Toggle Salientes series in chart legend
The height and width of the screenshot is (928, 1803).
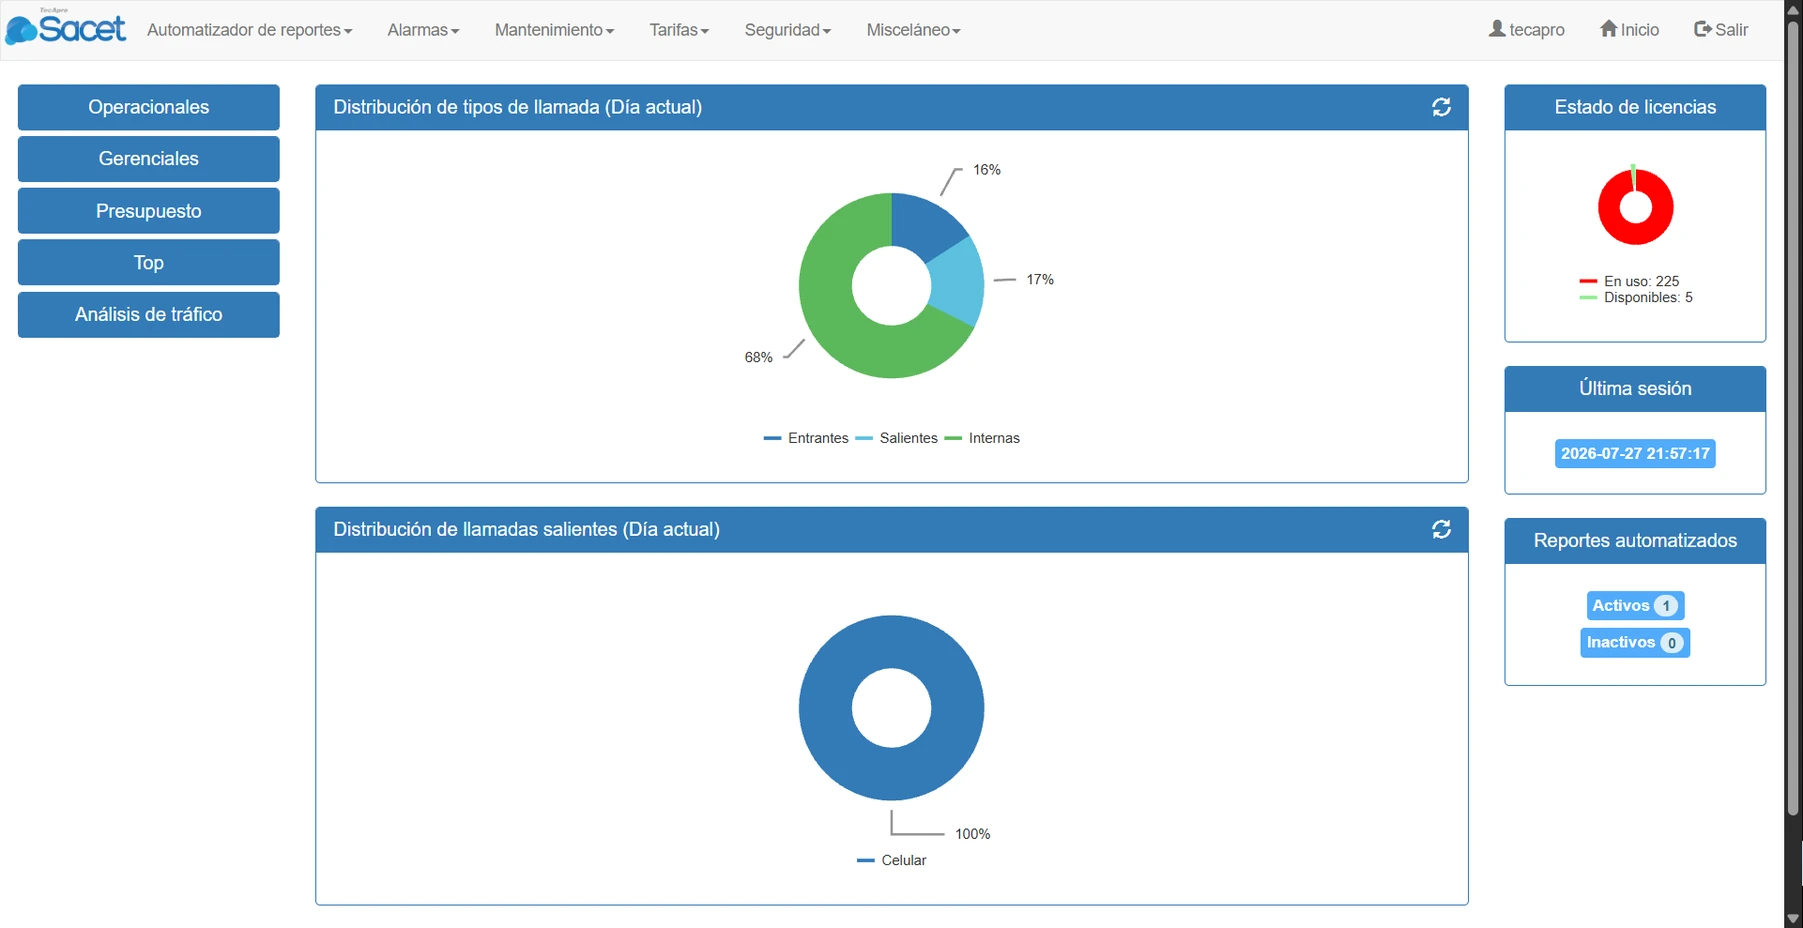pos(897,438)
